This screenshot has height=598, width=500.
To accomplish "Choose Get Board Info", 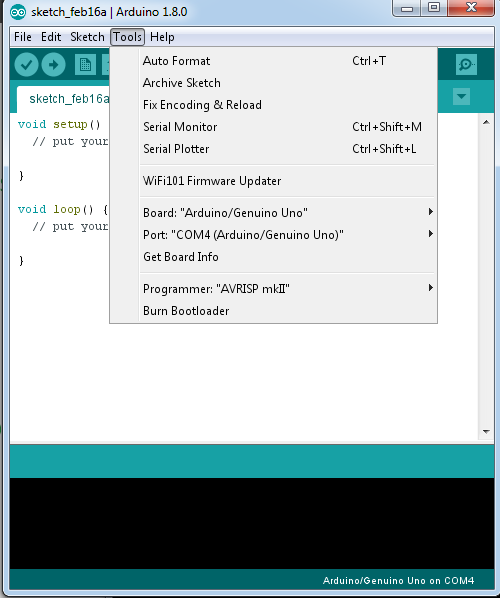I will (x=273, y=257).
